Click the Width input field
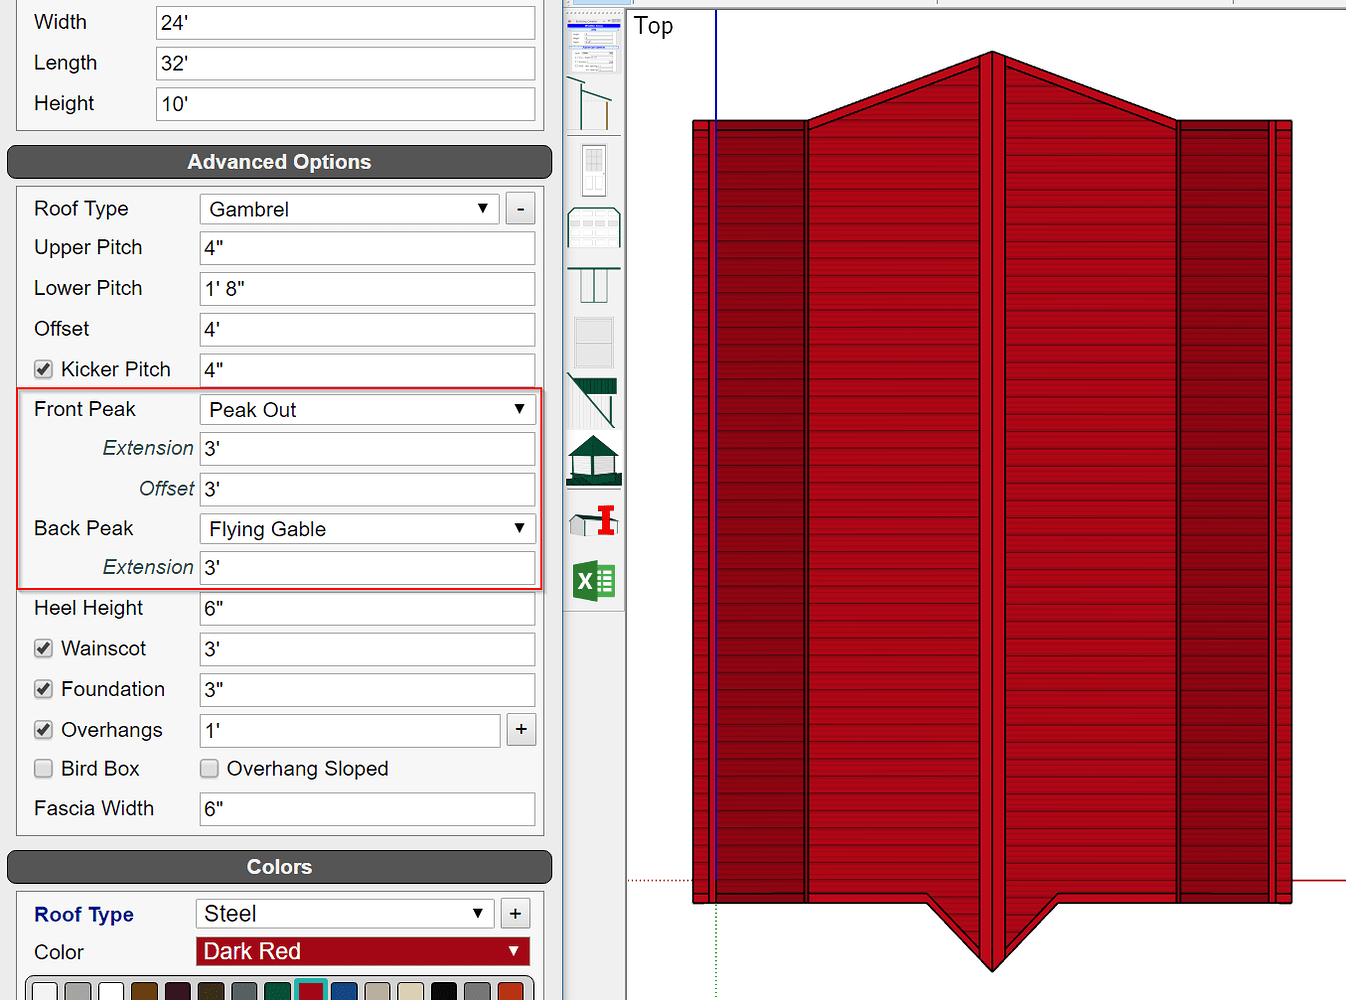Screen dimensions: 1346x1000 point(345,22)
